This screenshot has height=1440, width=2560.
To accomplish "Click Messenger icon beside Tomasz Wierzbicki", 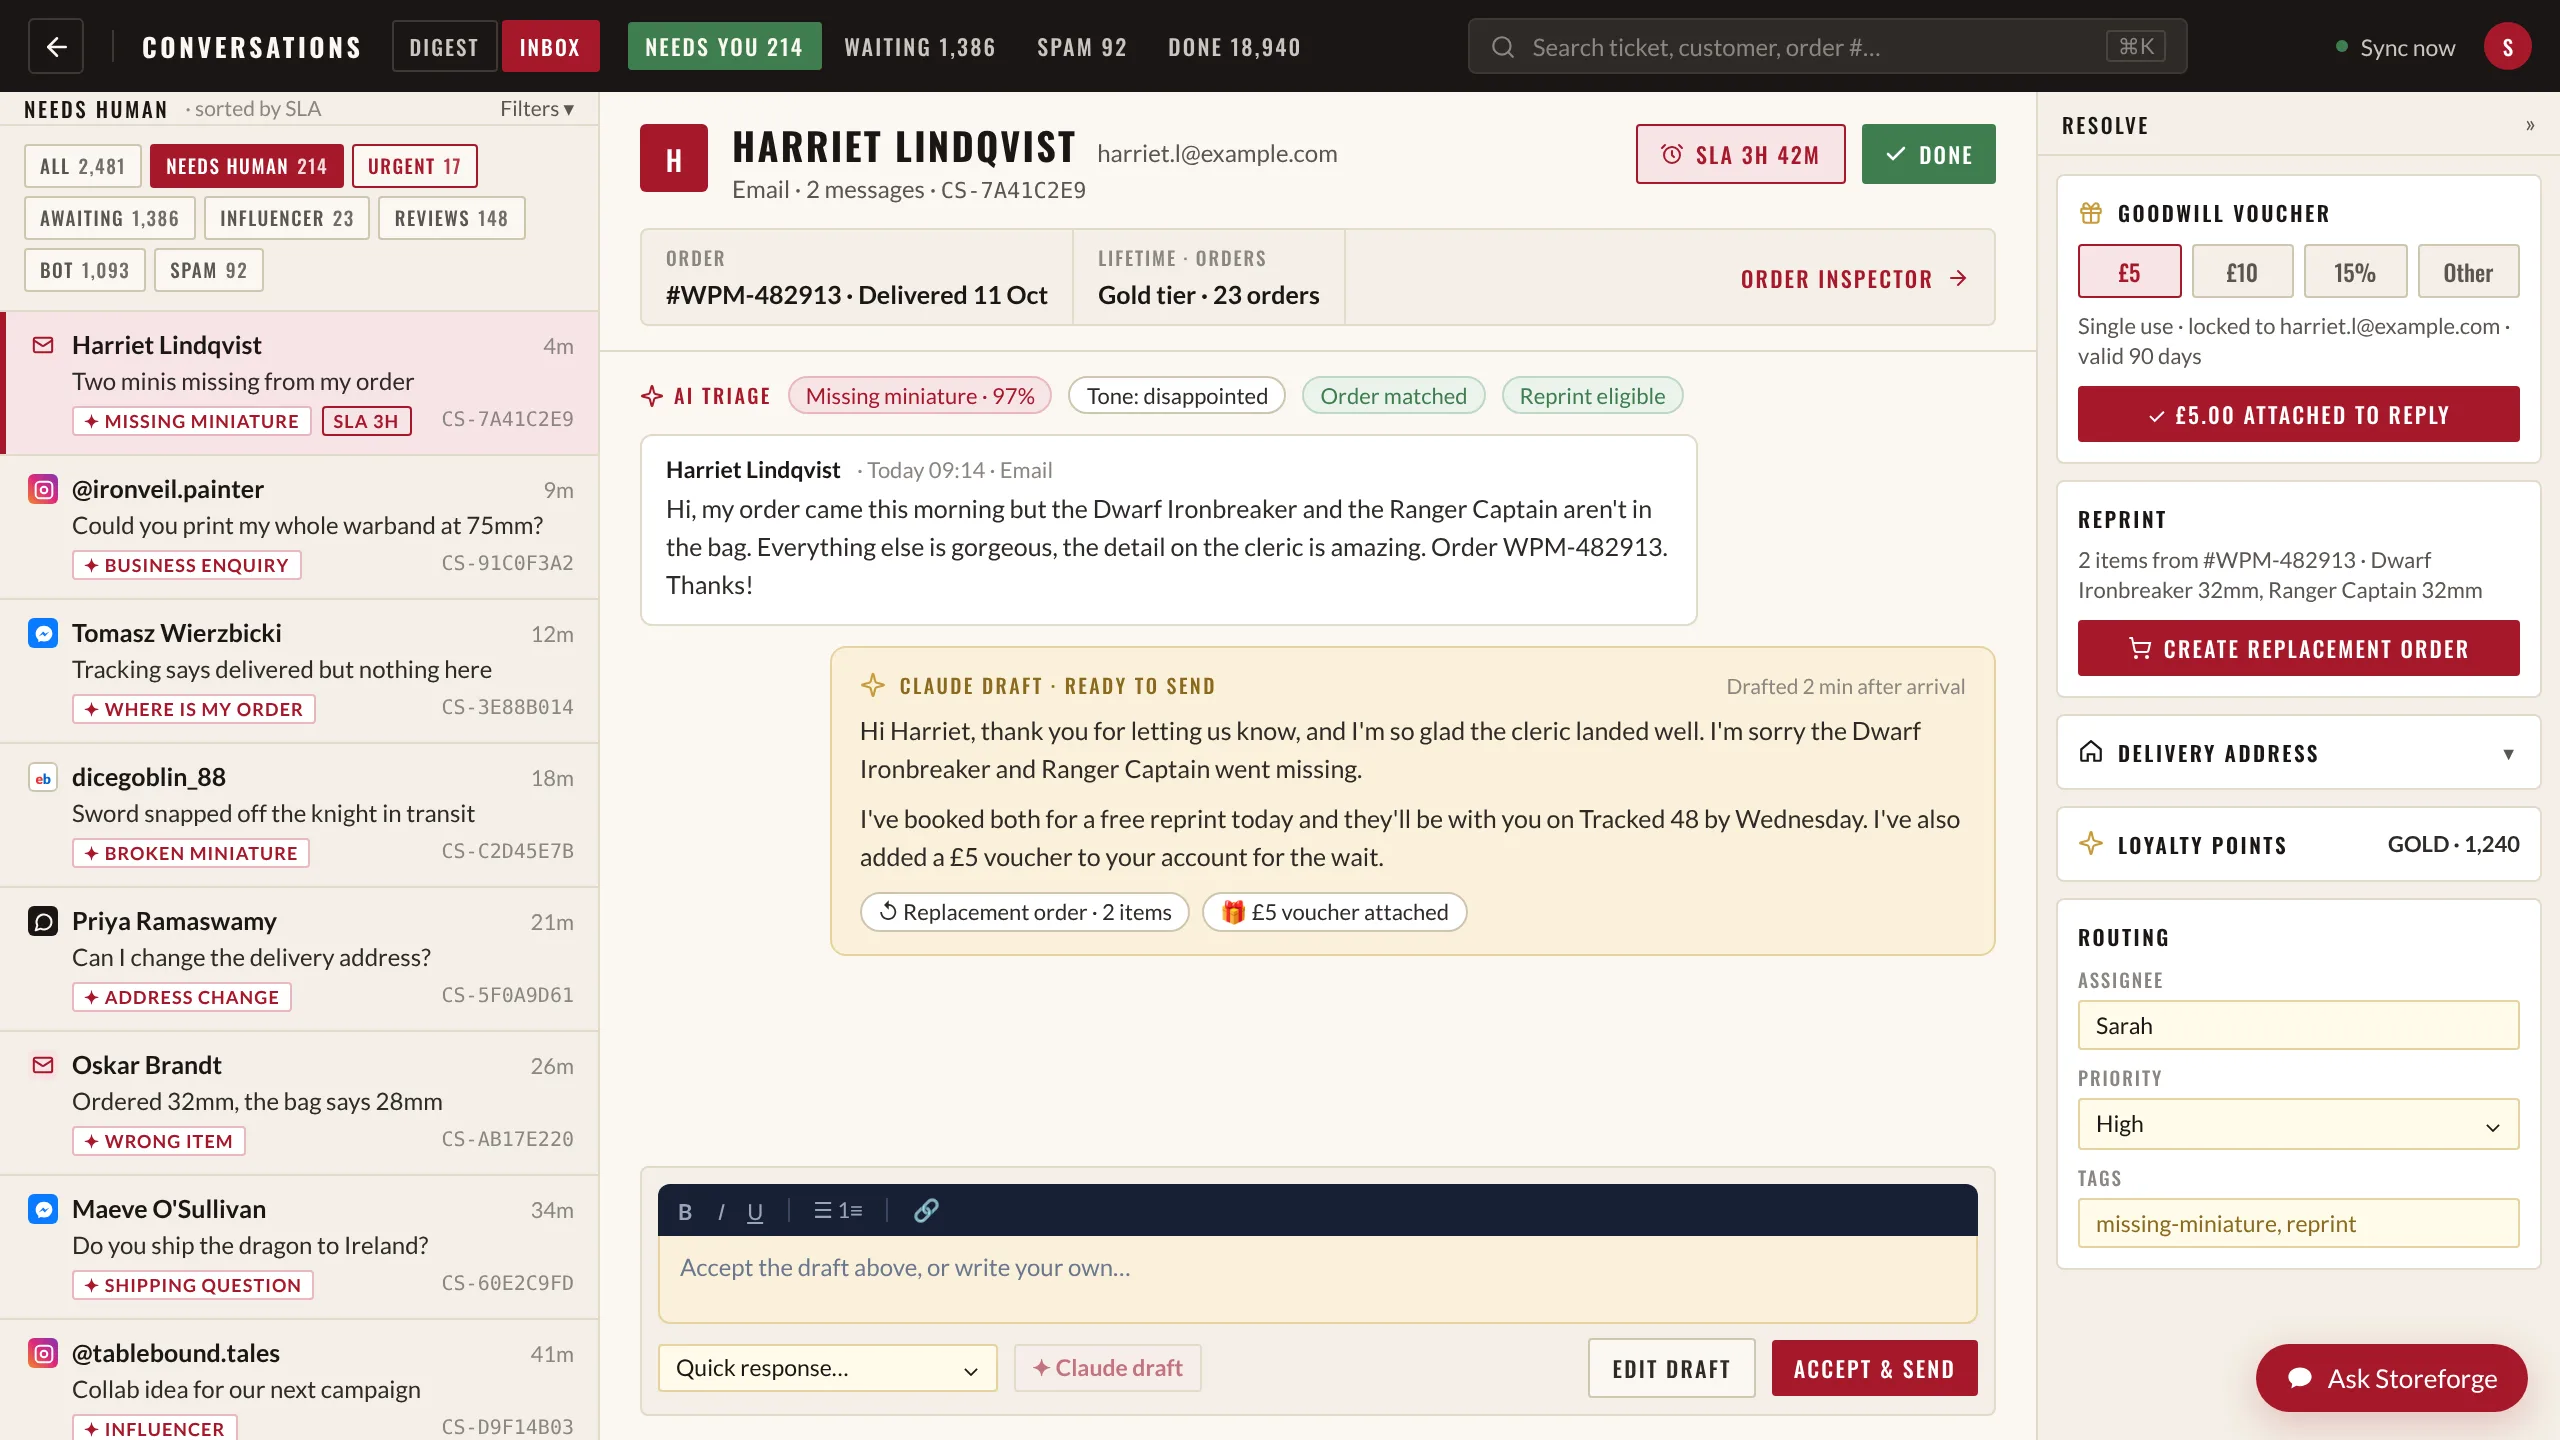I will (43, 633).
